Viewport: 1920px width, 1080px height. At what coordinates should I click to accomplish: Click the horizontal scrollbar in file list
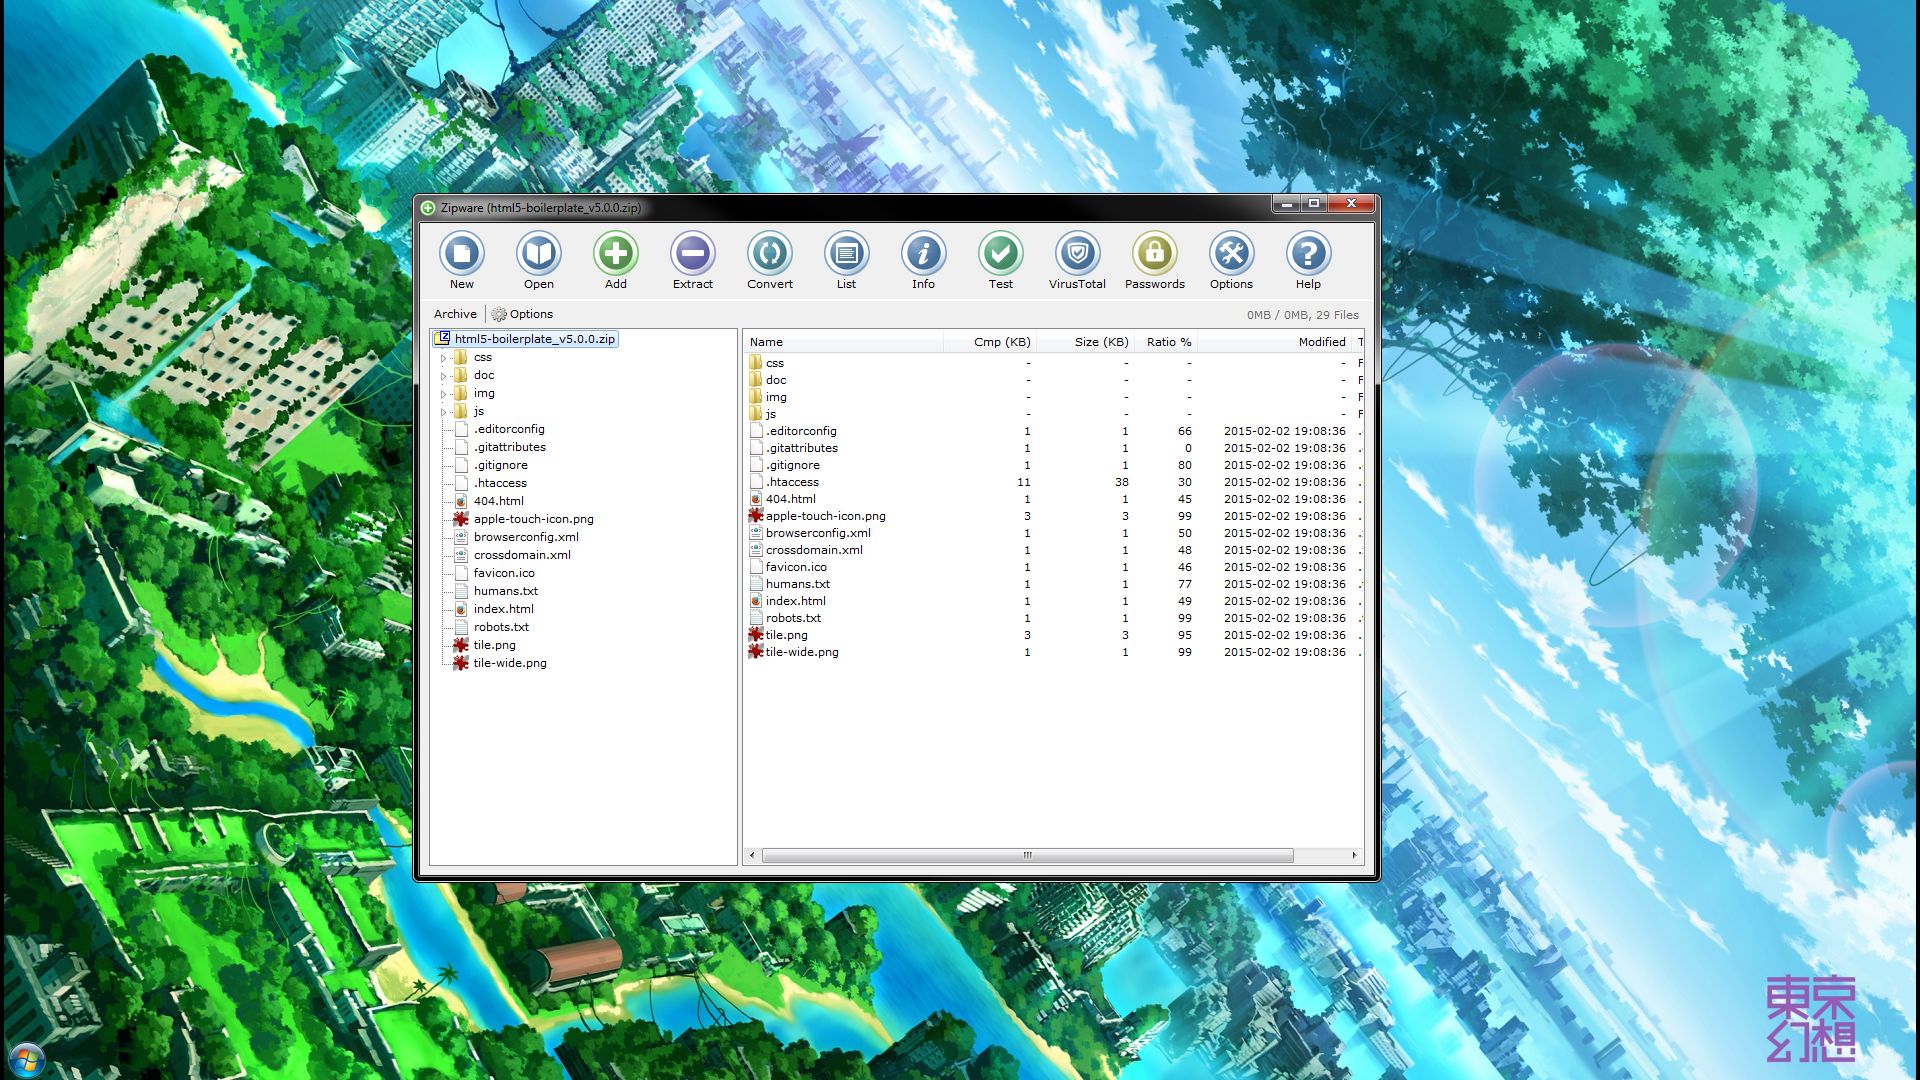point(1027,856)
